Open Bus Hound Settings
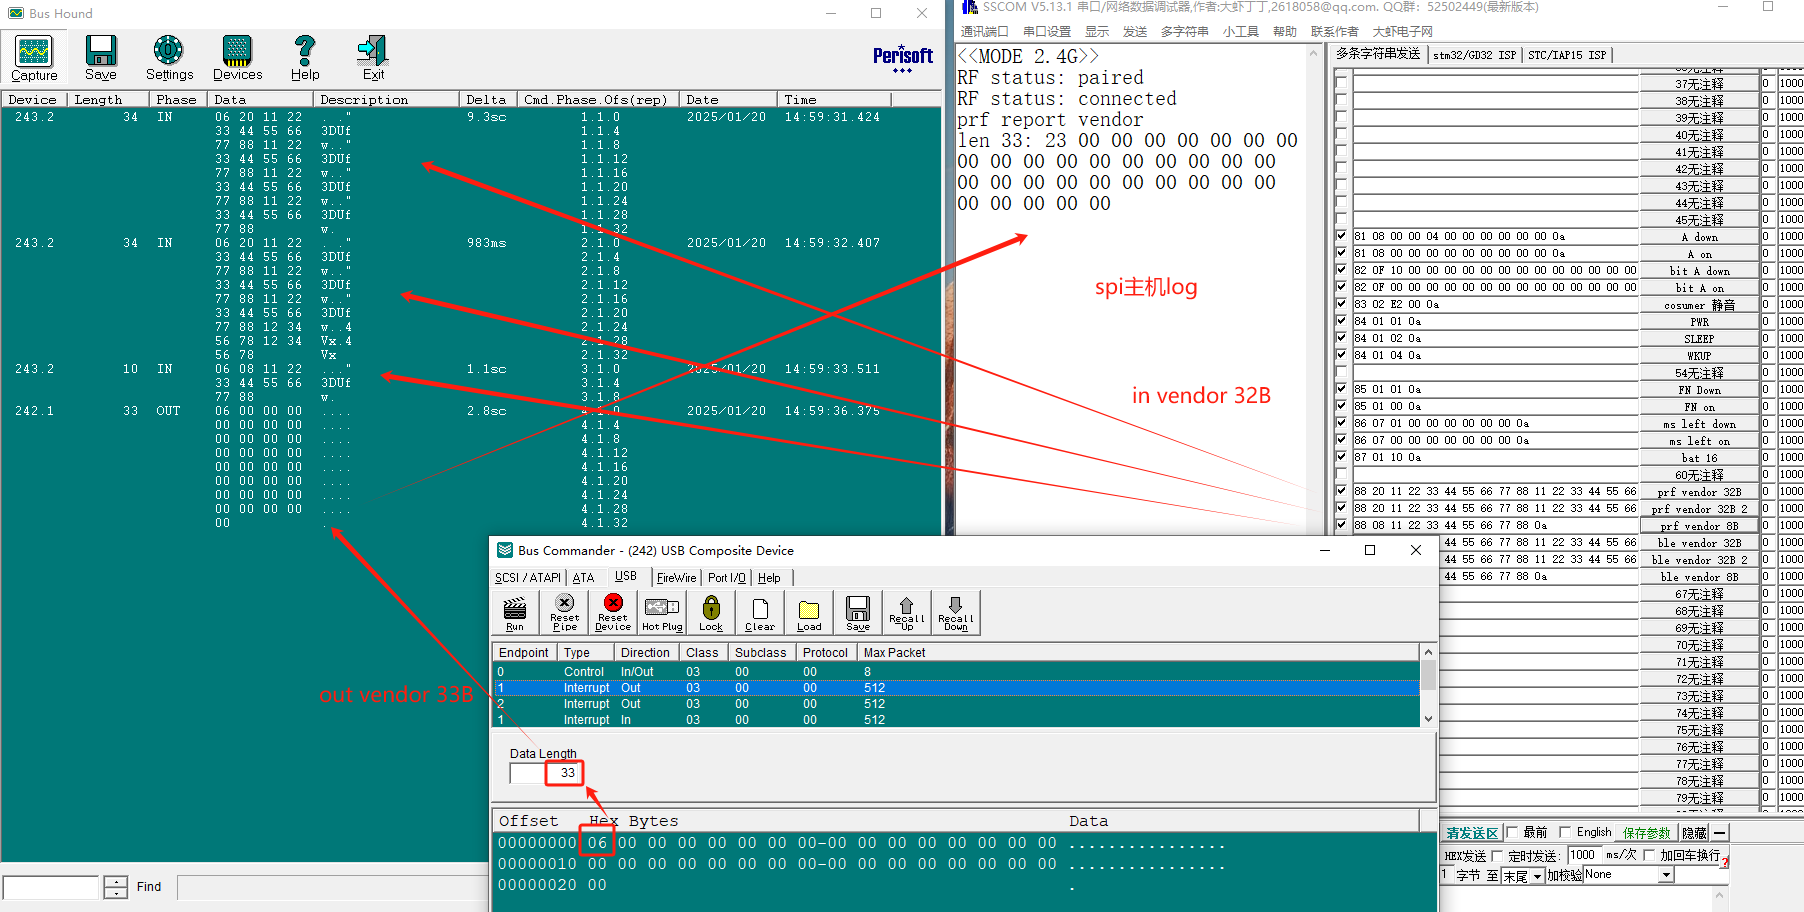The height and width of the screenshot is (912, 1804). [x=169, y=58]
